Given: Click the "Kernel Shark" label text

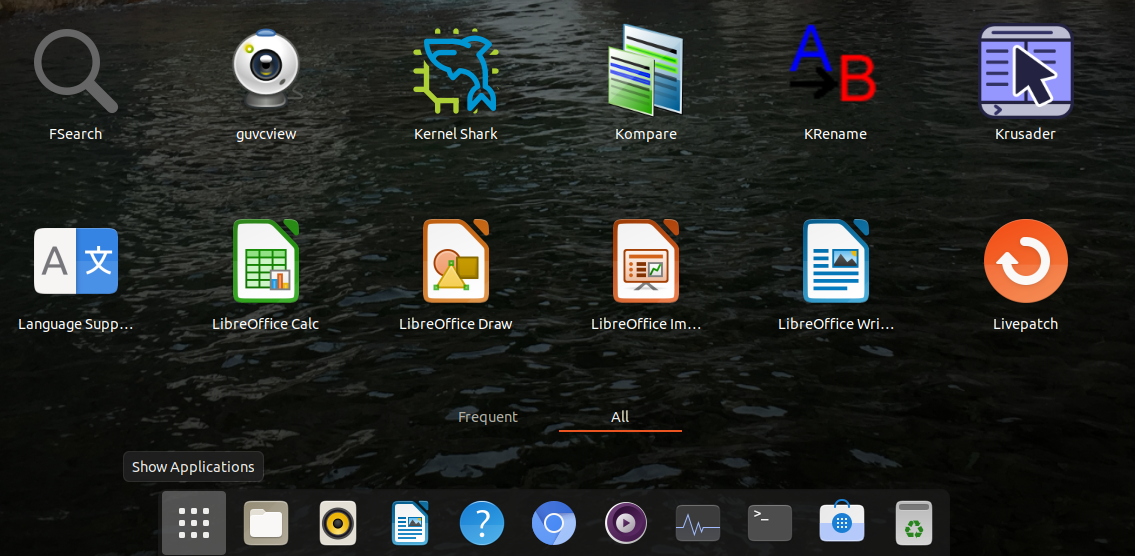Looking at the screenshot, I should 456,134.
